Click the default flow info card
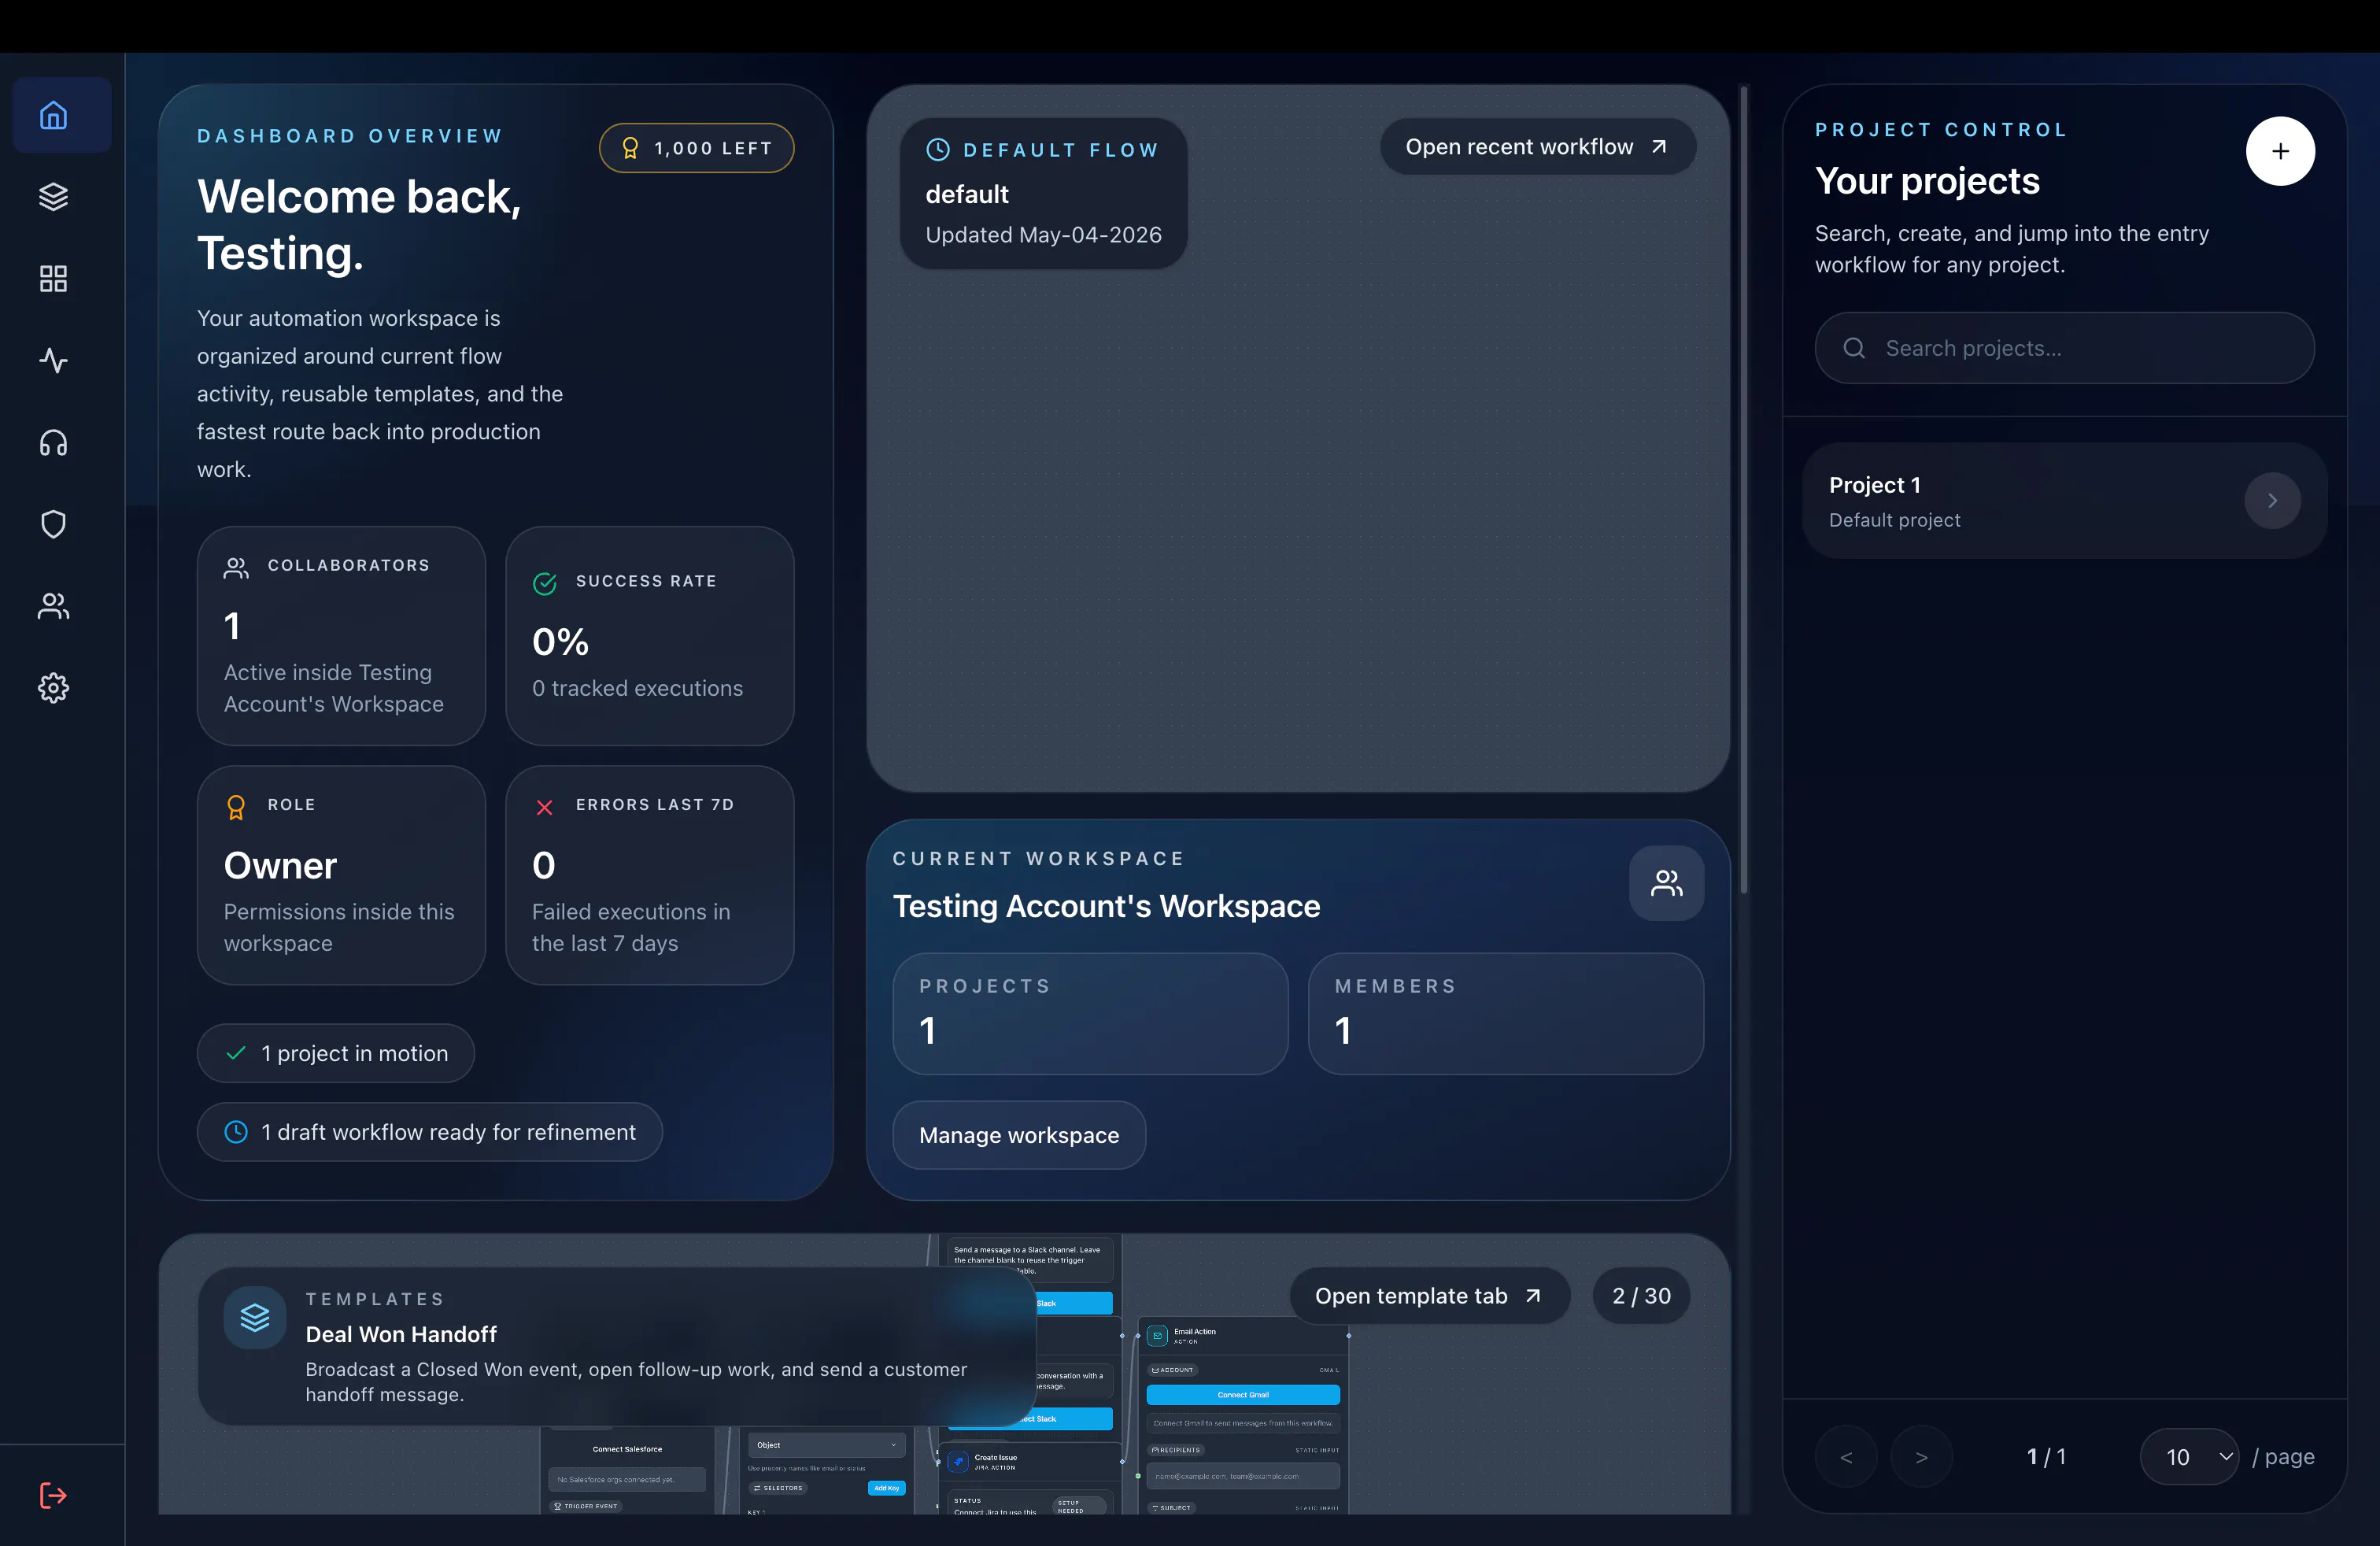The width and height of the screenshot is (2380, 1546). tap(1043, 193)
